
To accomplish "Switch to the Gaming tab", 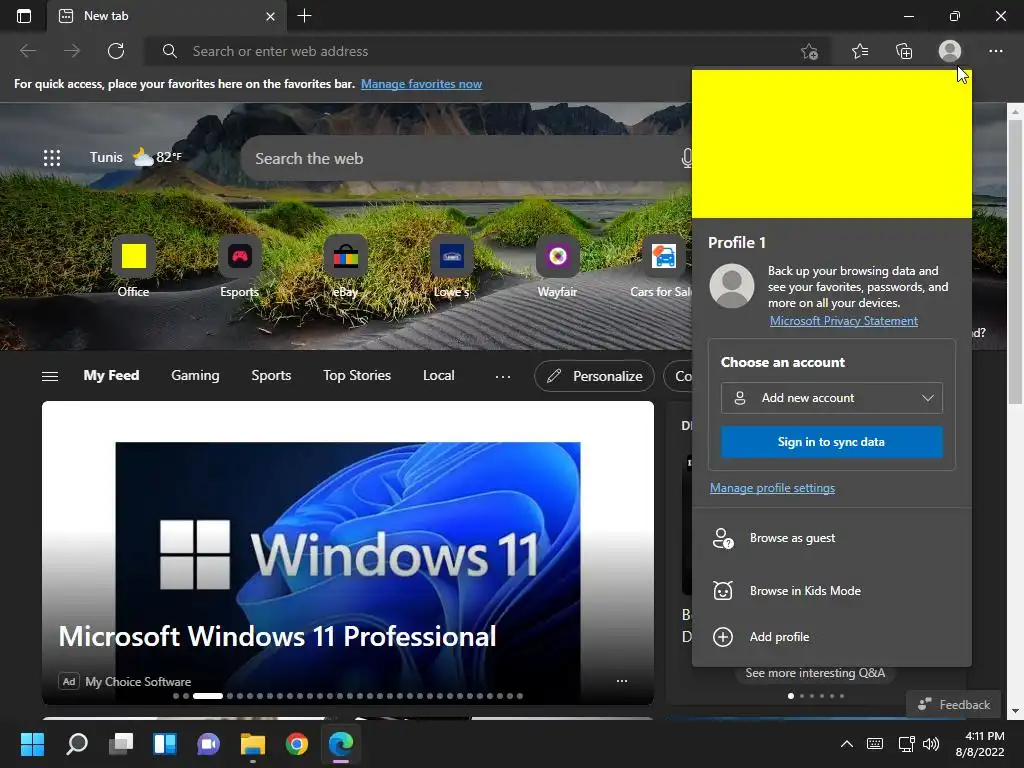I will coord(195,376).
